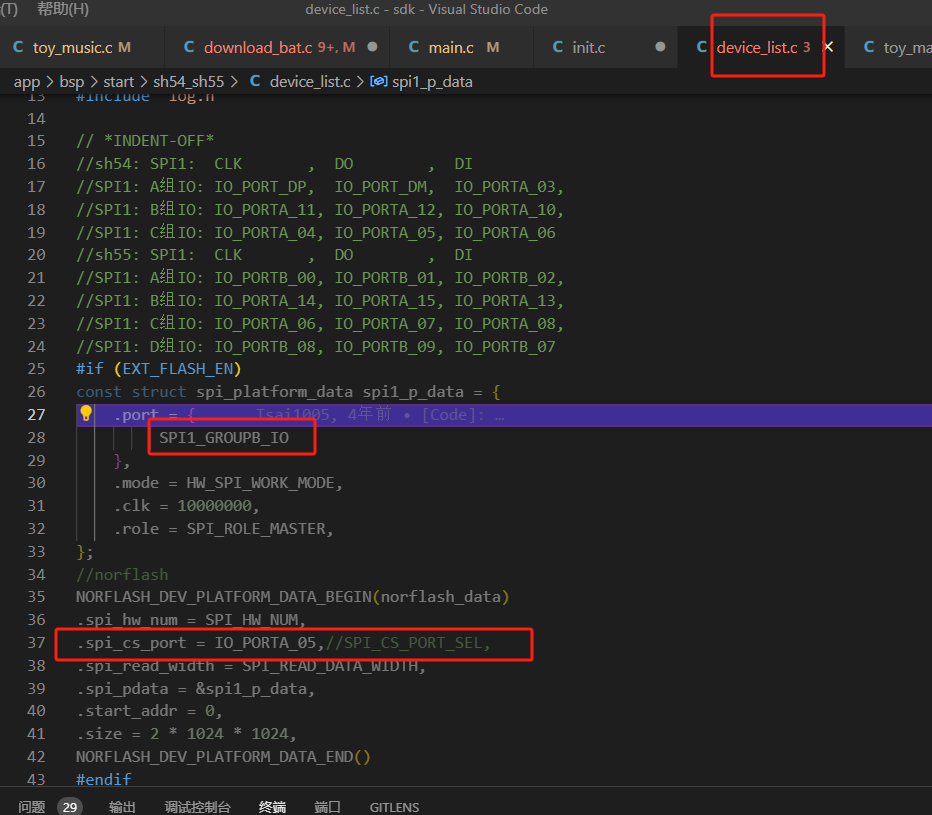Click the spi1_p_data symbol icon in breadcrumb

379,81
